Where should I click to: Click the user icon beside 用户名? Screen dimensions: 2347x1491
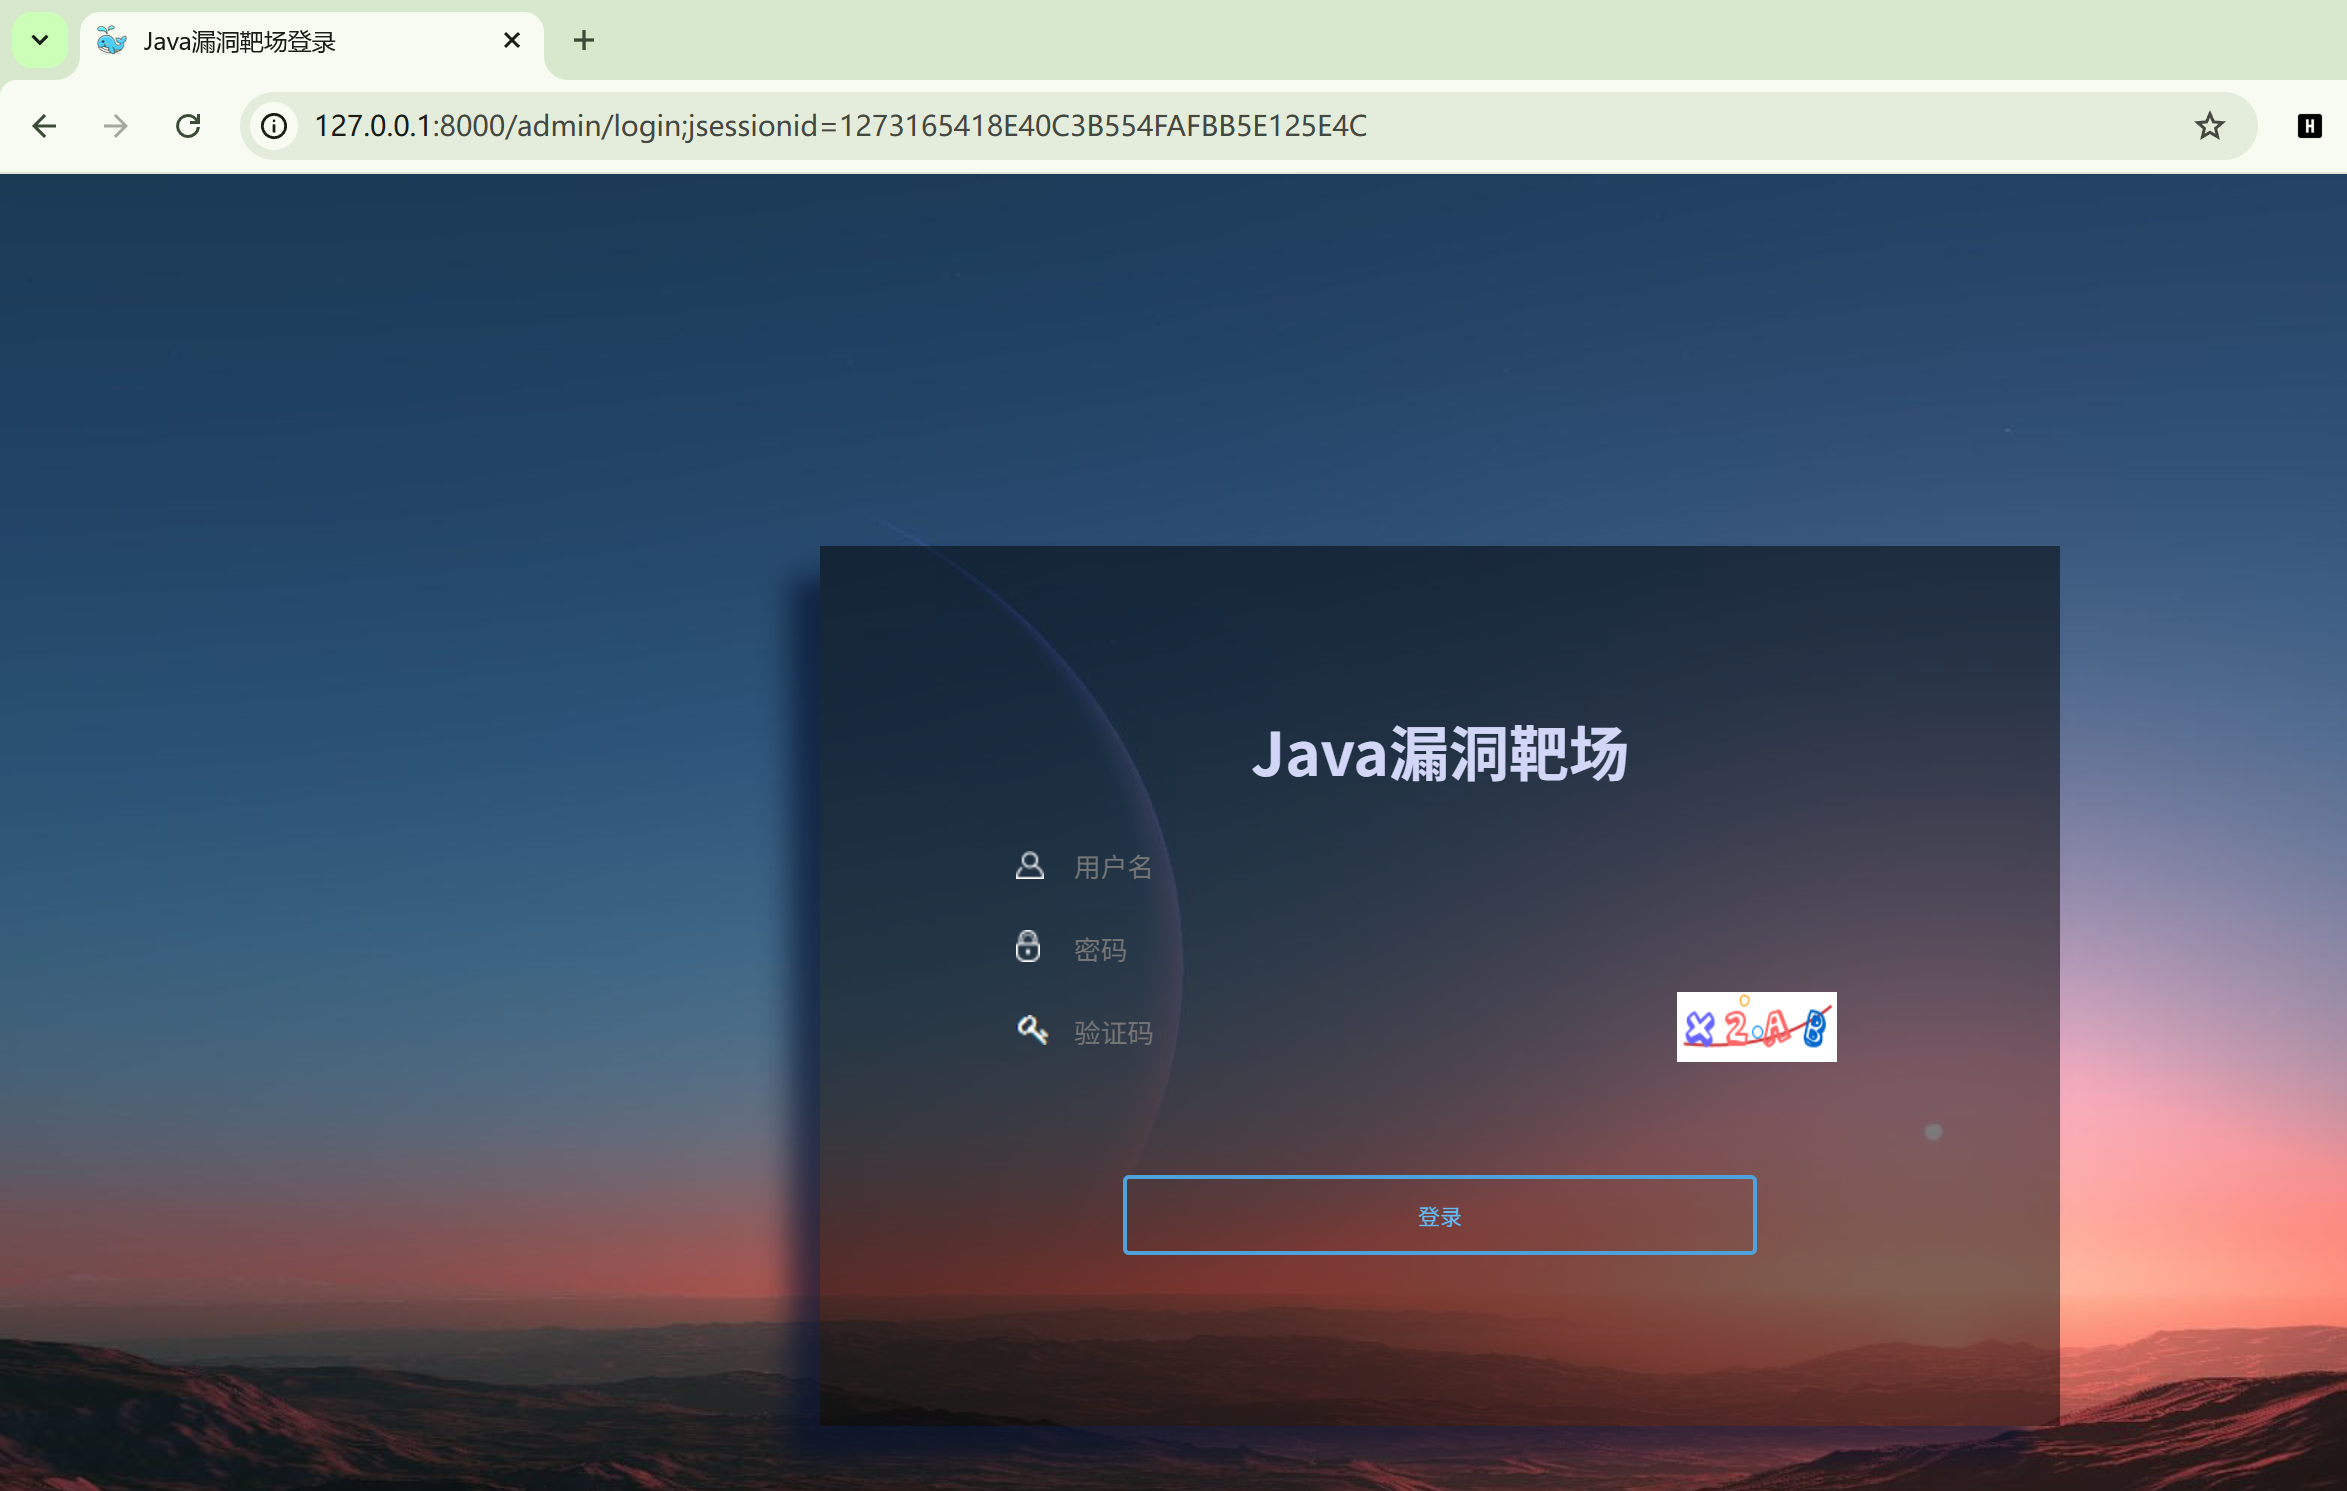tap(1029, 866)
